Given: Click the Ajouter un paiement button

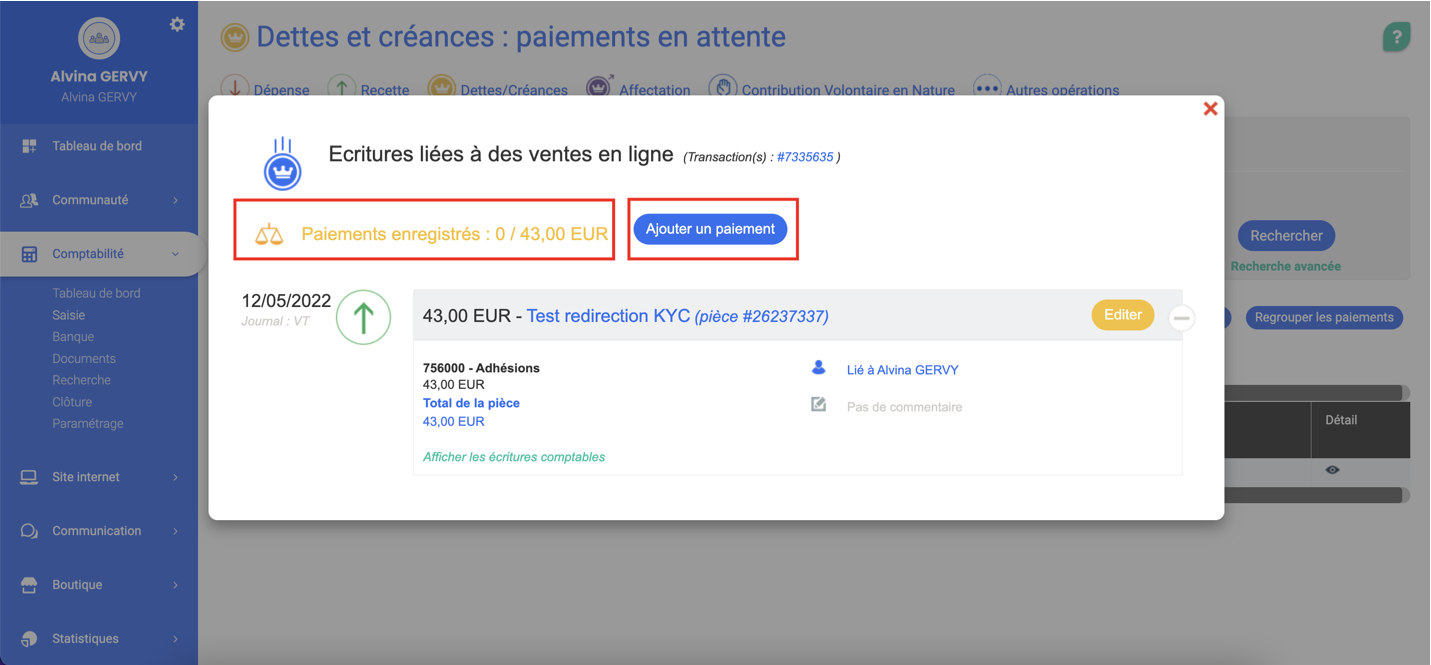Looking at the screenshot, I should coord(710,229).
